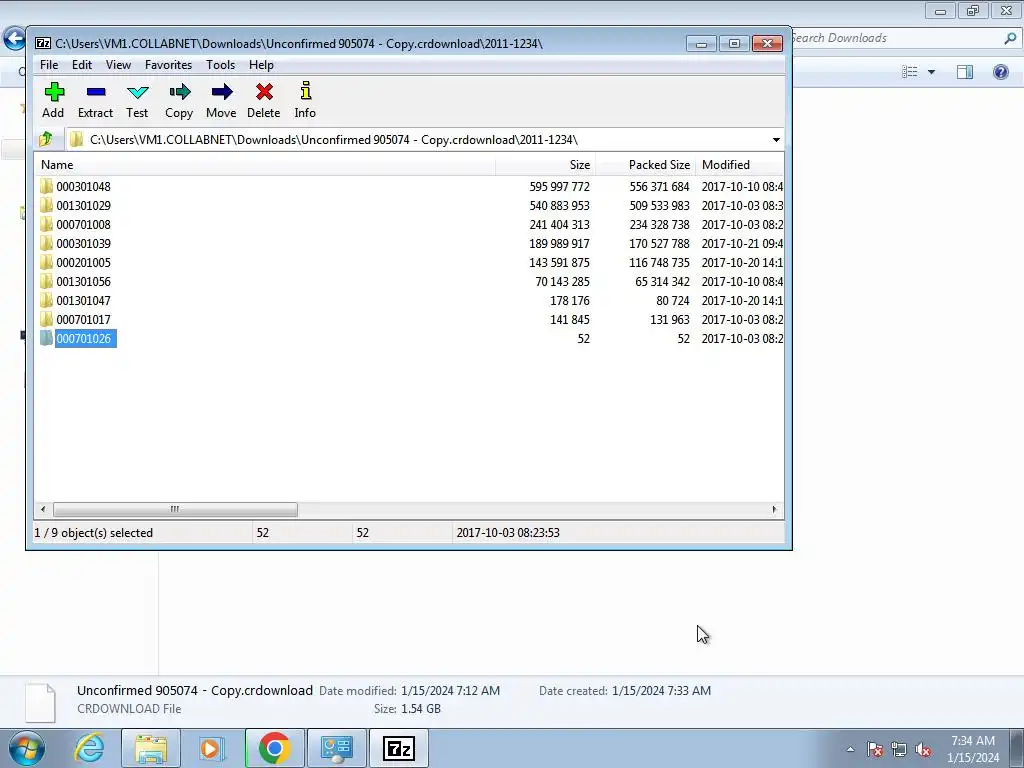Image resolution: width=1024 pixels, height=768 pixels.
Task: Open Explorer view options dropdown arrow
Action: point(931,72)
